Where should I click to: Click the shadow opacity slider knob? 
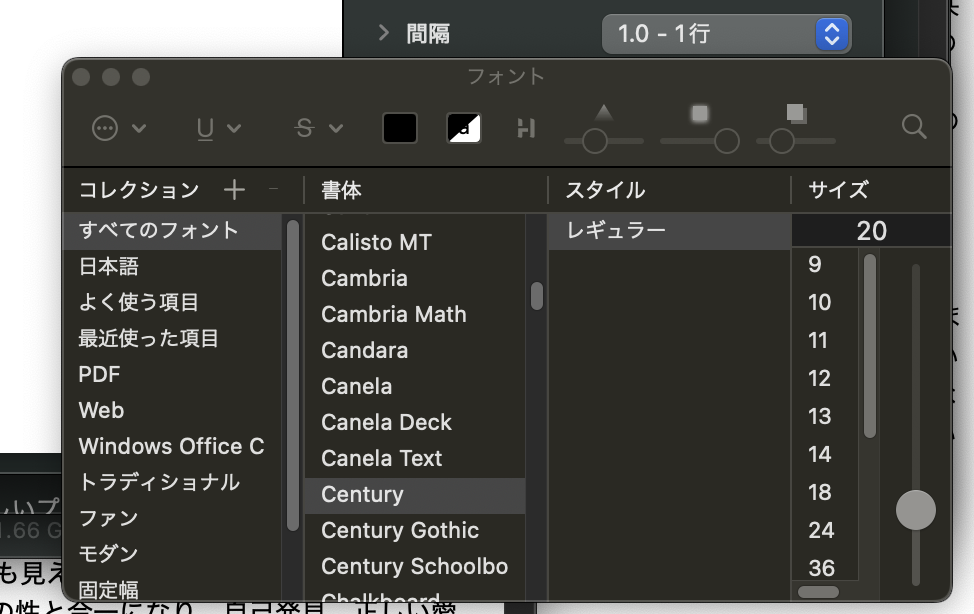click(x=595, y=141)
